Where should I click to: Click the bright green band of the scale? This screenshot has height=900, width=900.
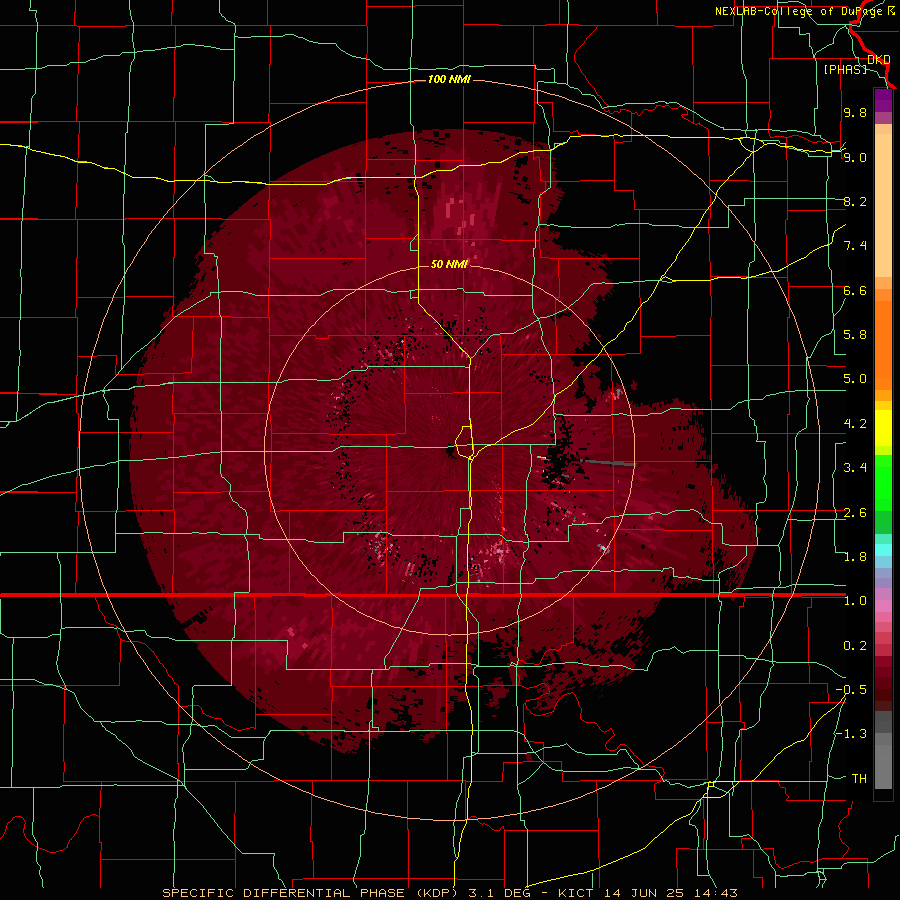pos(883,482)
